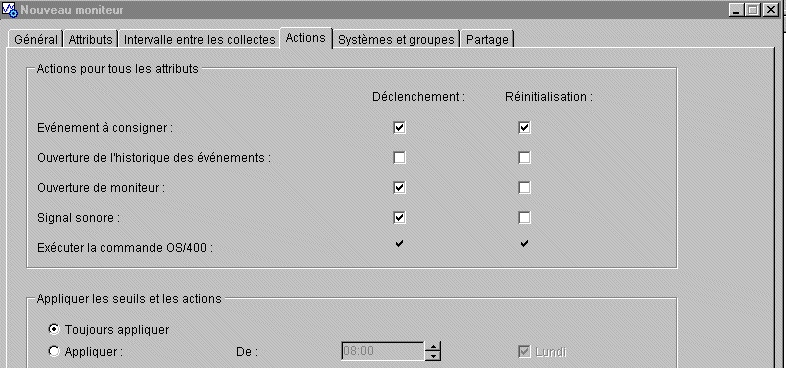Select the Toujours appliquer radio button
Screen dimensions: 786x368
pyautogui.click(x=54, y=329)
